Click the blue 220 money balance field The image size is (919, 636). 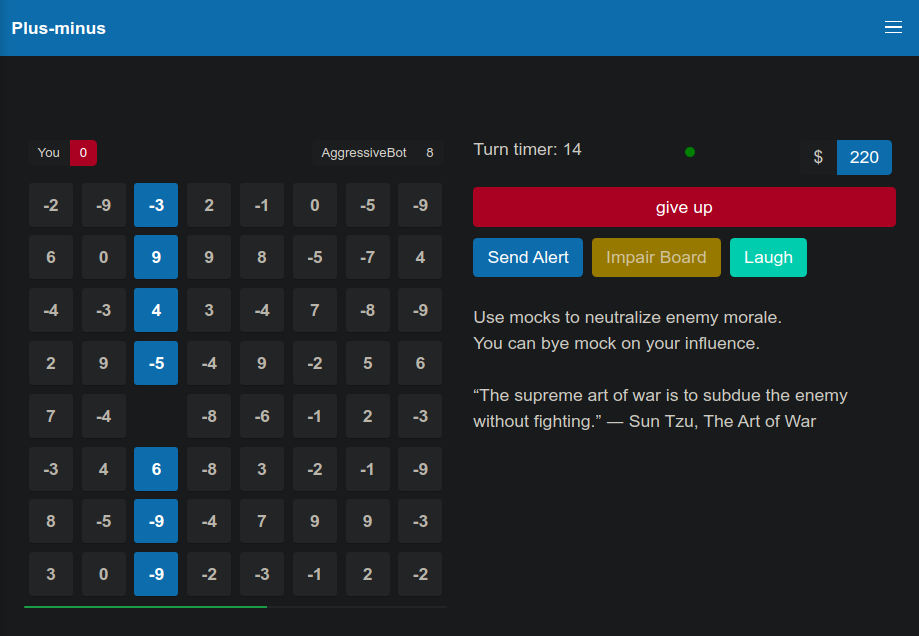(863, 157)
